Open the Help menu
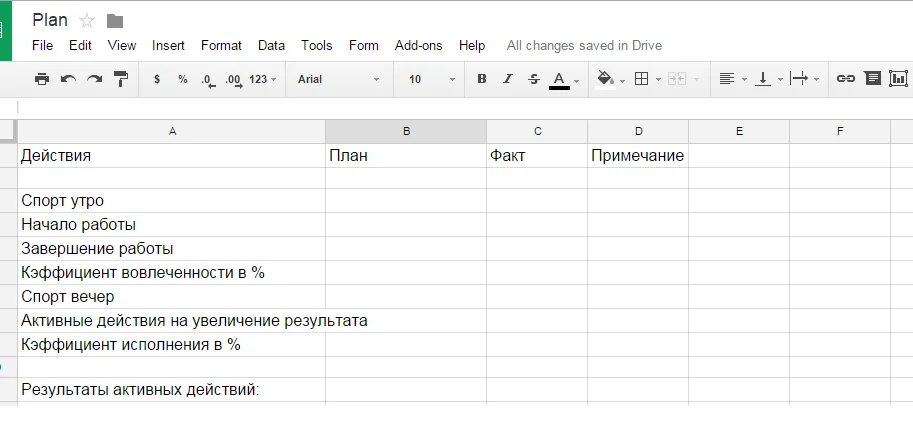Viewport: 913px width, 422px height. click(472, 45)
